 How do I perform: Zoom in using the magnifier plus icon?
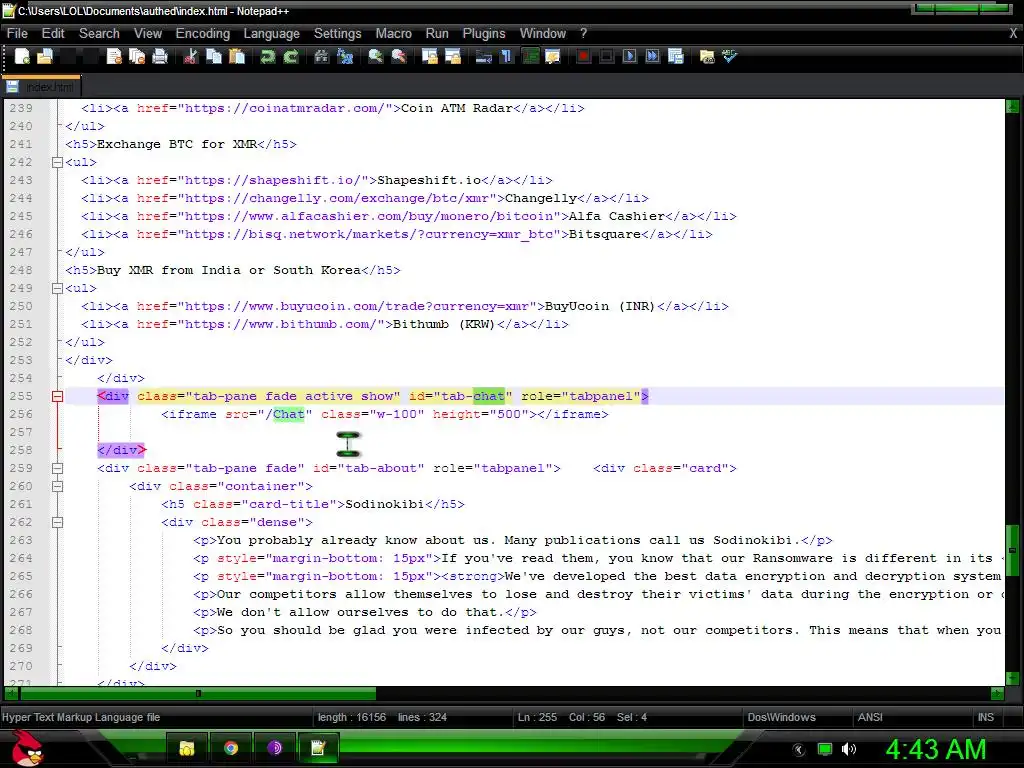point(376,57)
